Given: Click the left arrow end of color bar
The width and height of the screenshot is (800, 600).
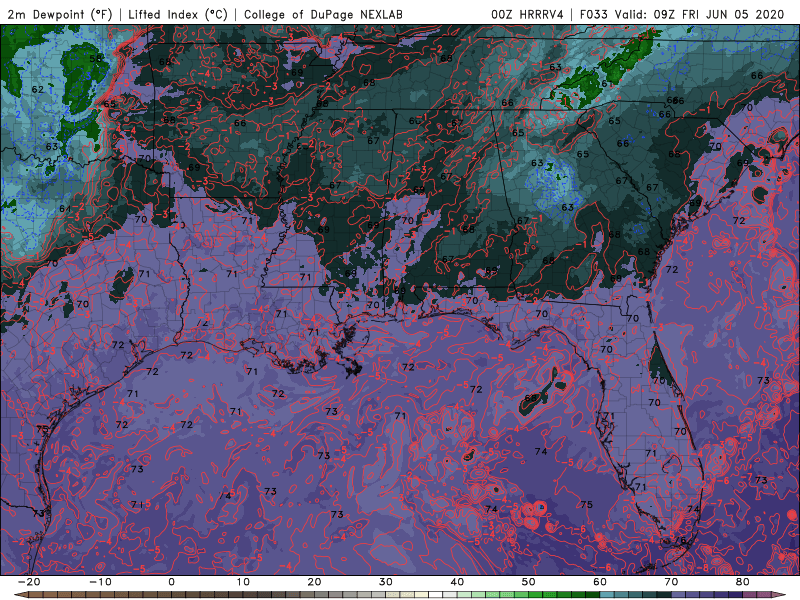Looking at the screenshot, I should (x=20, y=595).
